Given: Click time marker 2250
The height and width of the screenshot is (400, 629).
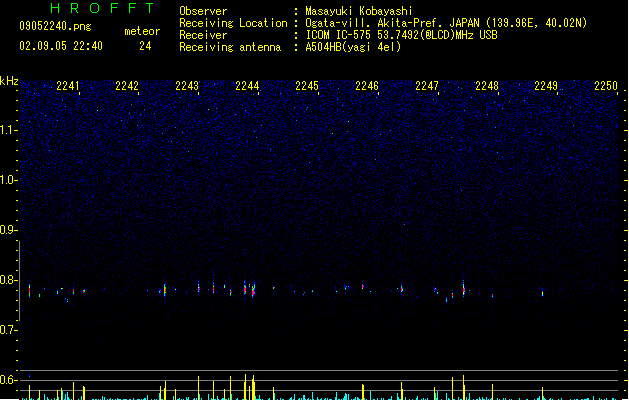Looking at the screenshot, I should coord(606,86).
